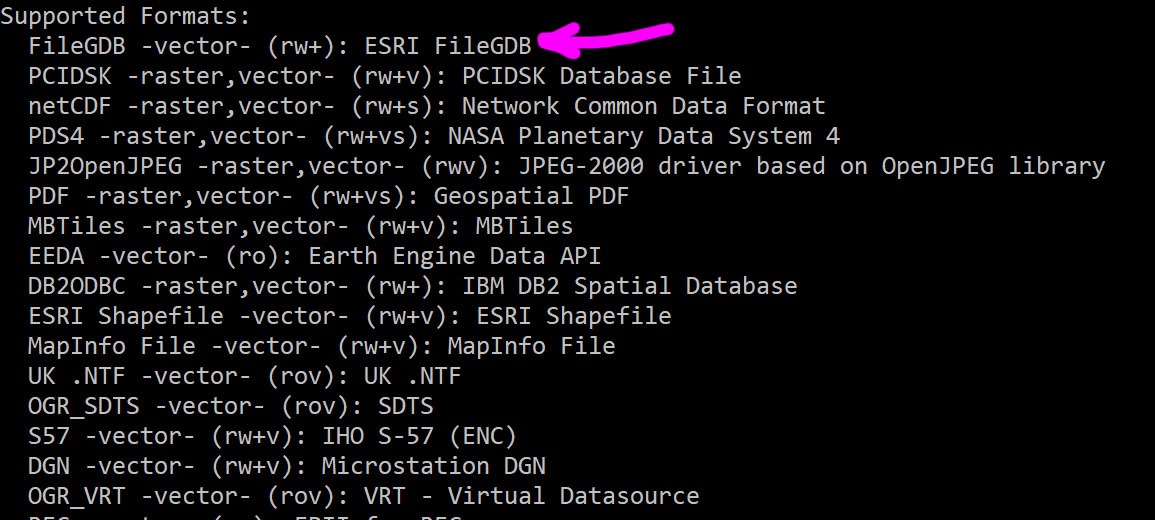This screenshot has height=520, width=1155.
Task: Click the MapInfo File driver line
Action: (x=322, y=347)
